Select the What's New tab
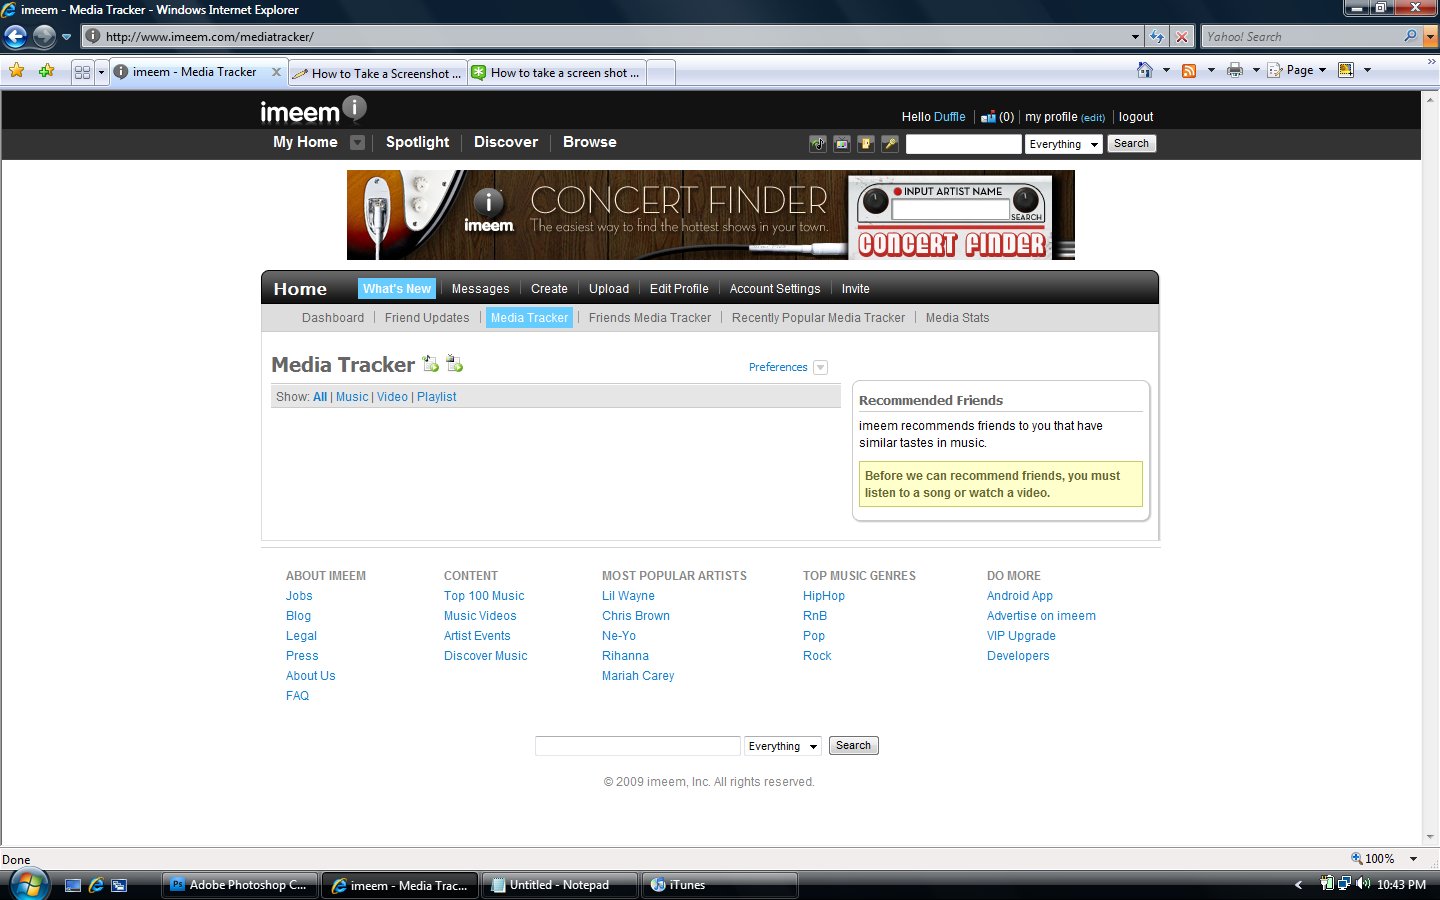1440x900 pixels. point(397,289)
